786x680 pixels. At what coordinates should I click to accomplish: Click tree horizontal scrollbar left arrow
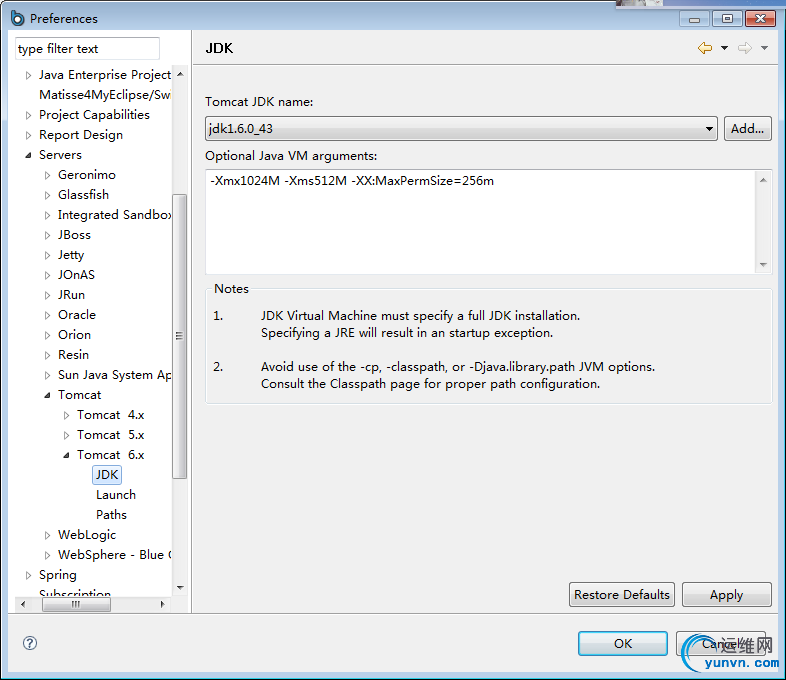coord(23,604)
